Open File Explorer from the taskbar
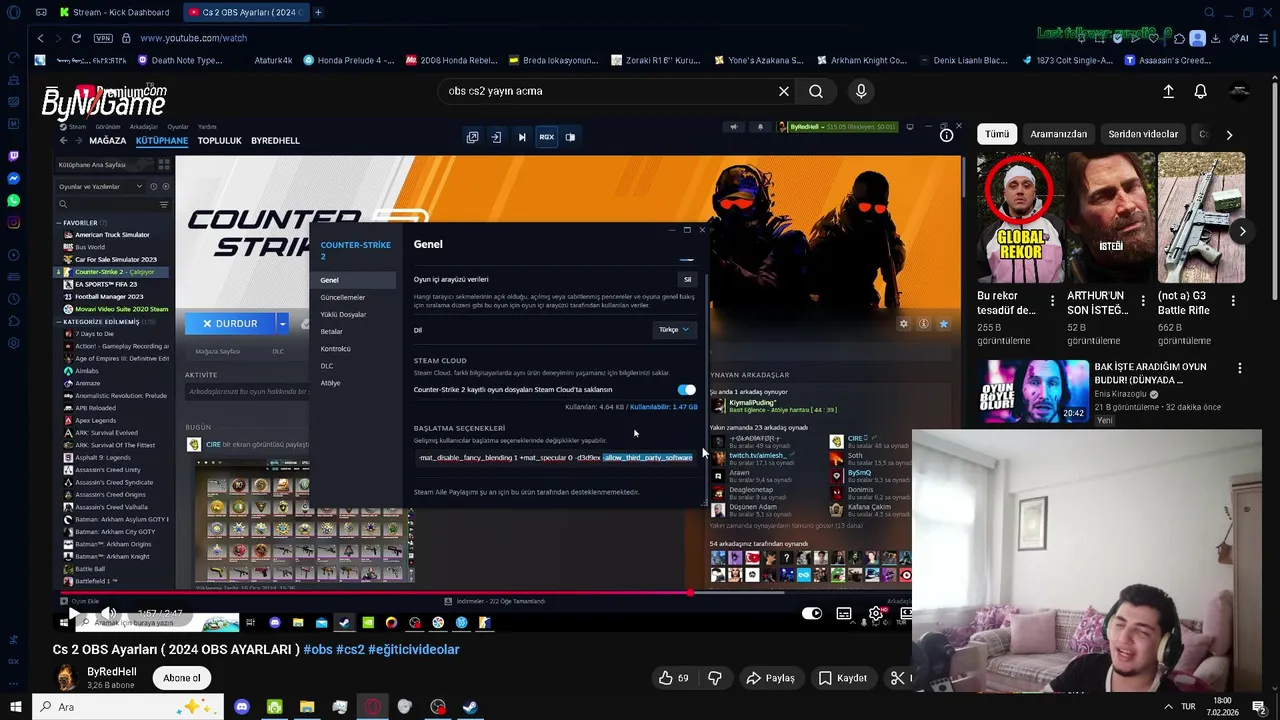Screen dimensions: 1280x720 pyautogui.click(x=307, y=707)
